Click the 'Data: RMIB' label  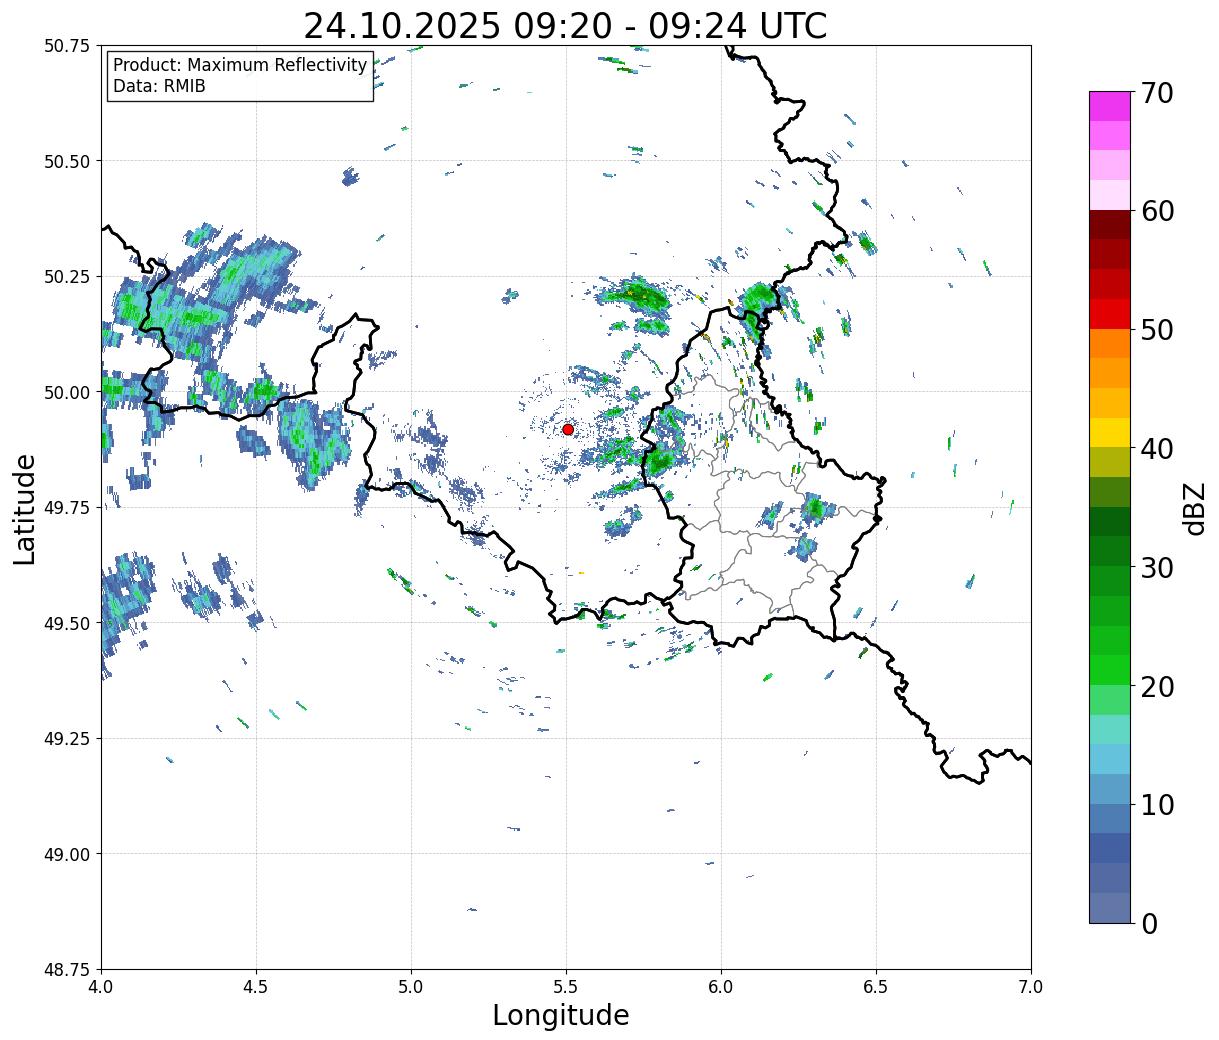(x=159, y=86)
